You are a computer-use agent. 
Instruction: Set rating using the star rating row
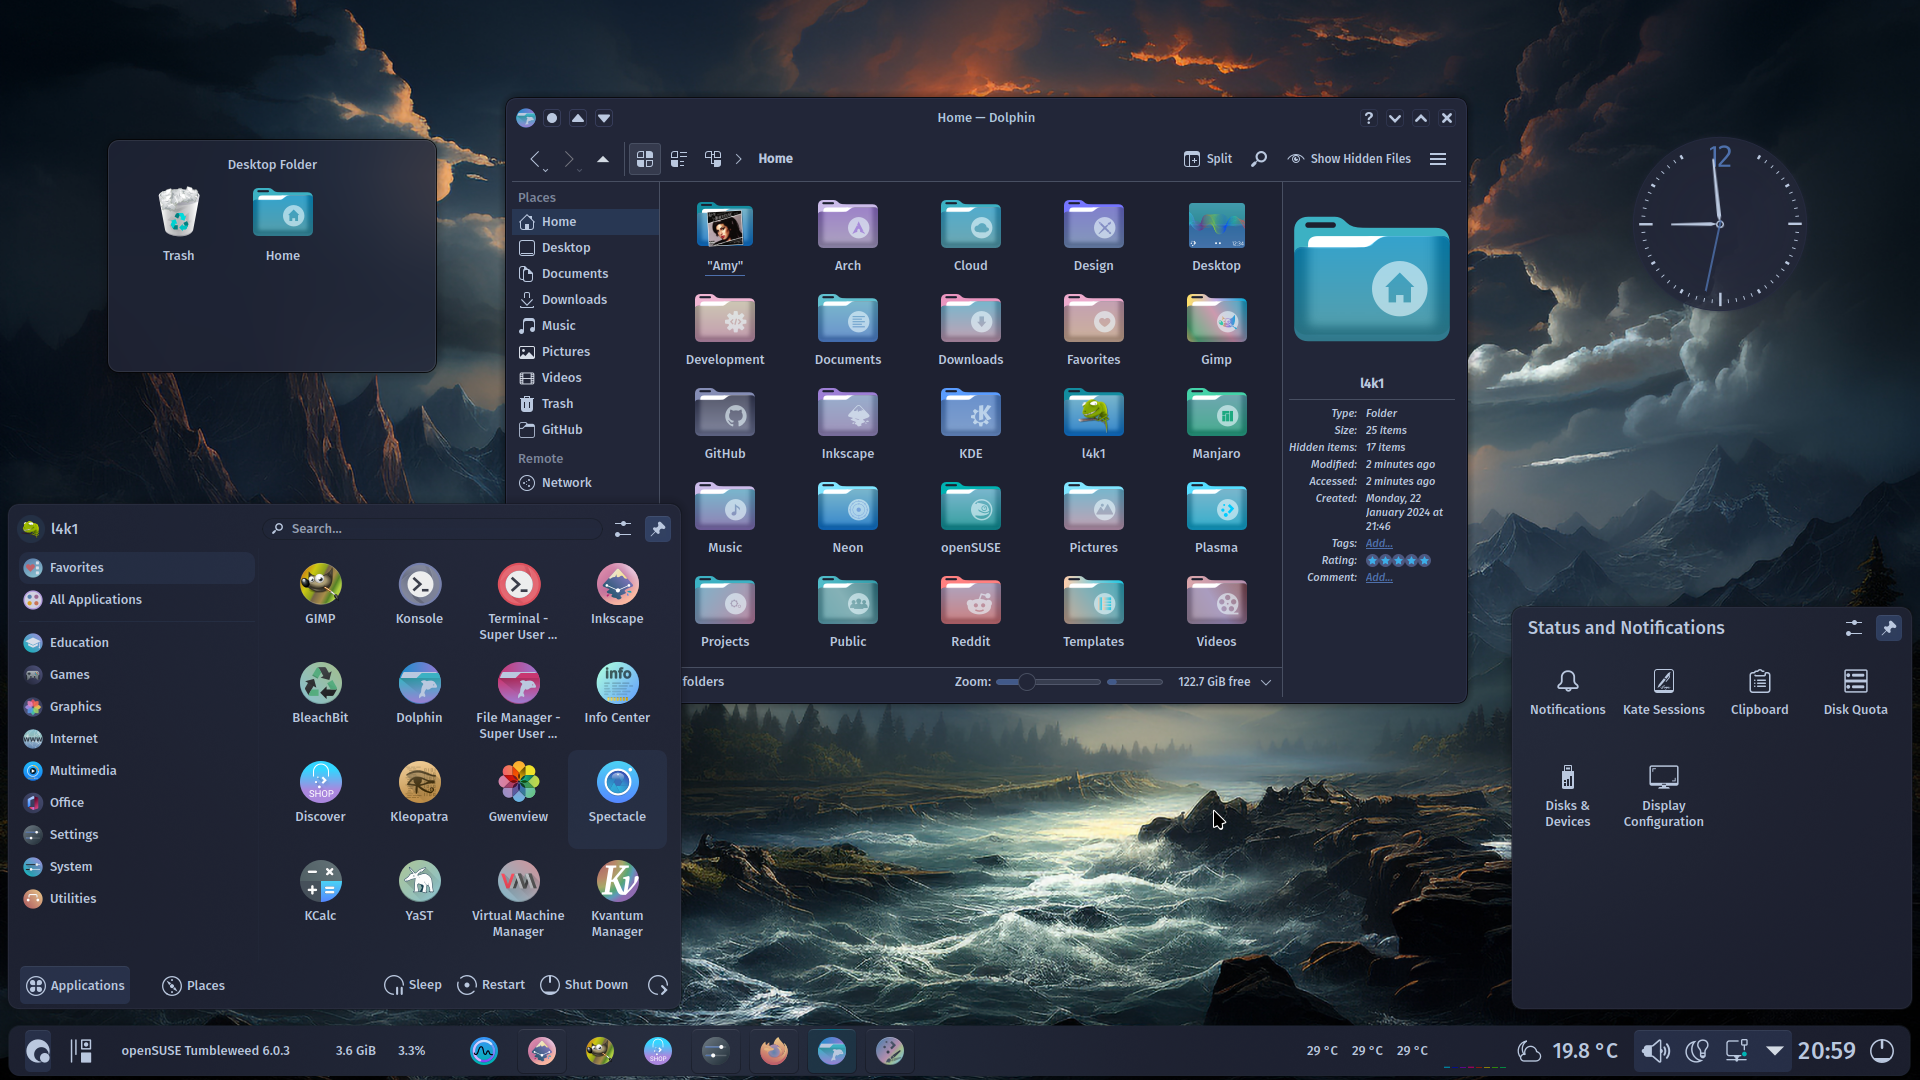tap(1398, 560)
